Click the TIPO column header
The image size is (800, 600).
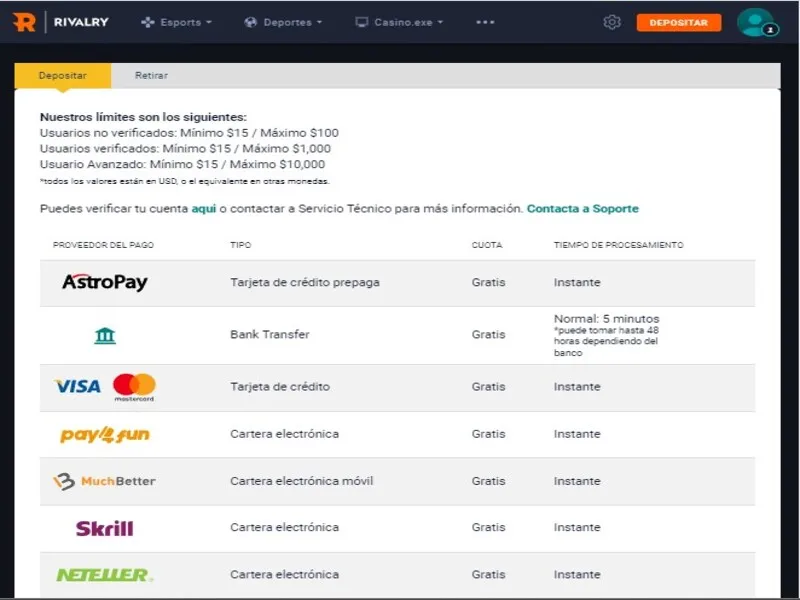tap(240, 245)
